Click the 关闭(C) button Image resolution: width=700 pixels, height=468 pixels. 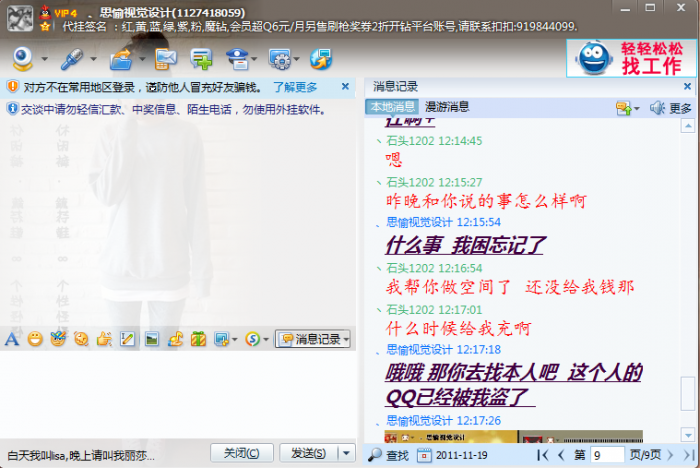242,453
